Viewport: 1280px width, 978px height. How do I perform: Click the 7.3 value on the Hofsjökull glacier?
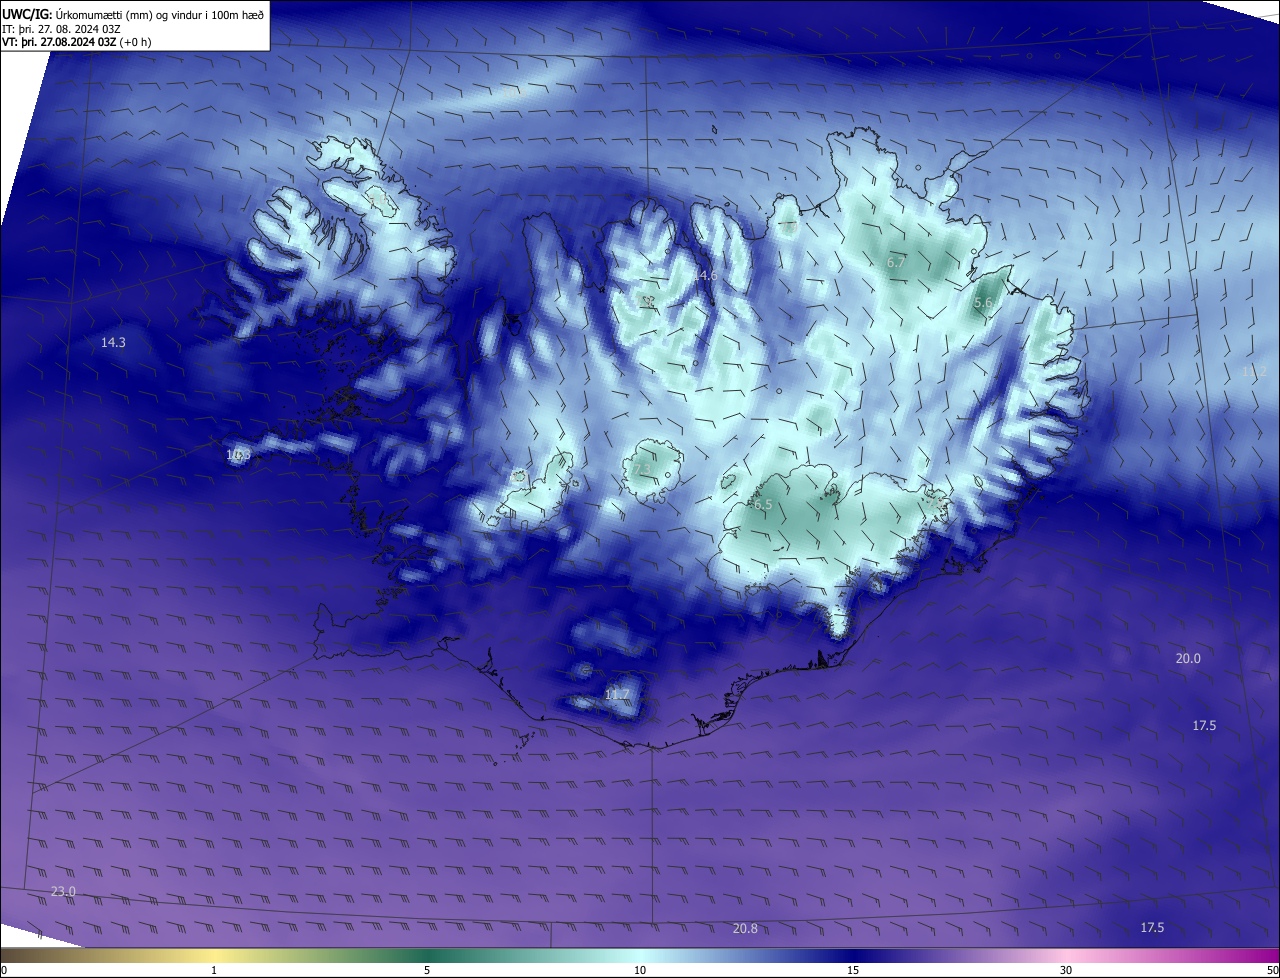click(x=641, y=470)
